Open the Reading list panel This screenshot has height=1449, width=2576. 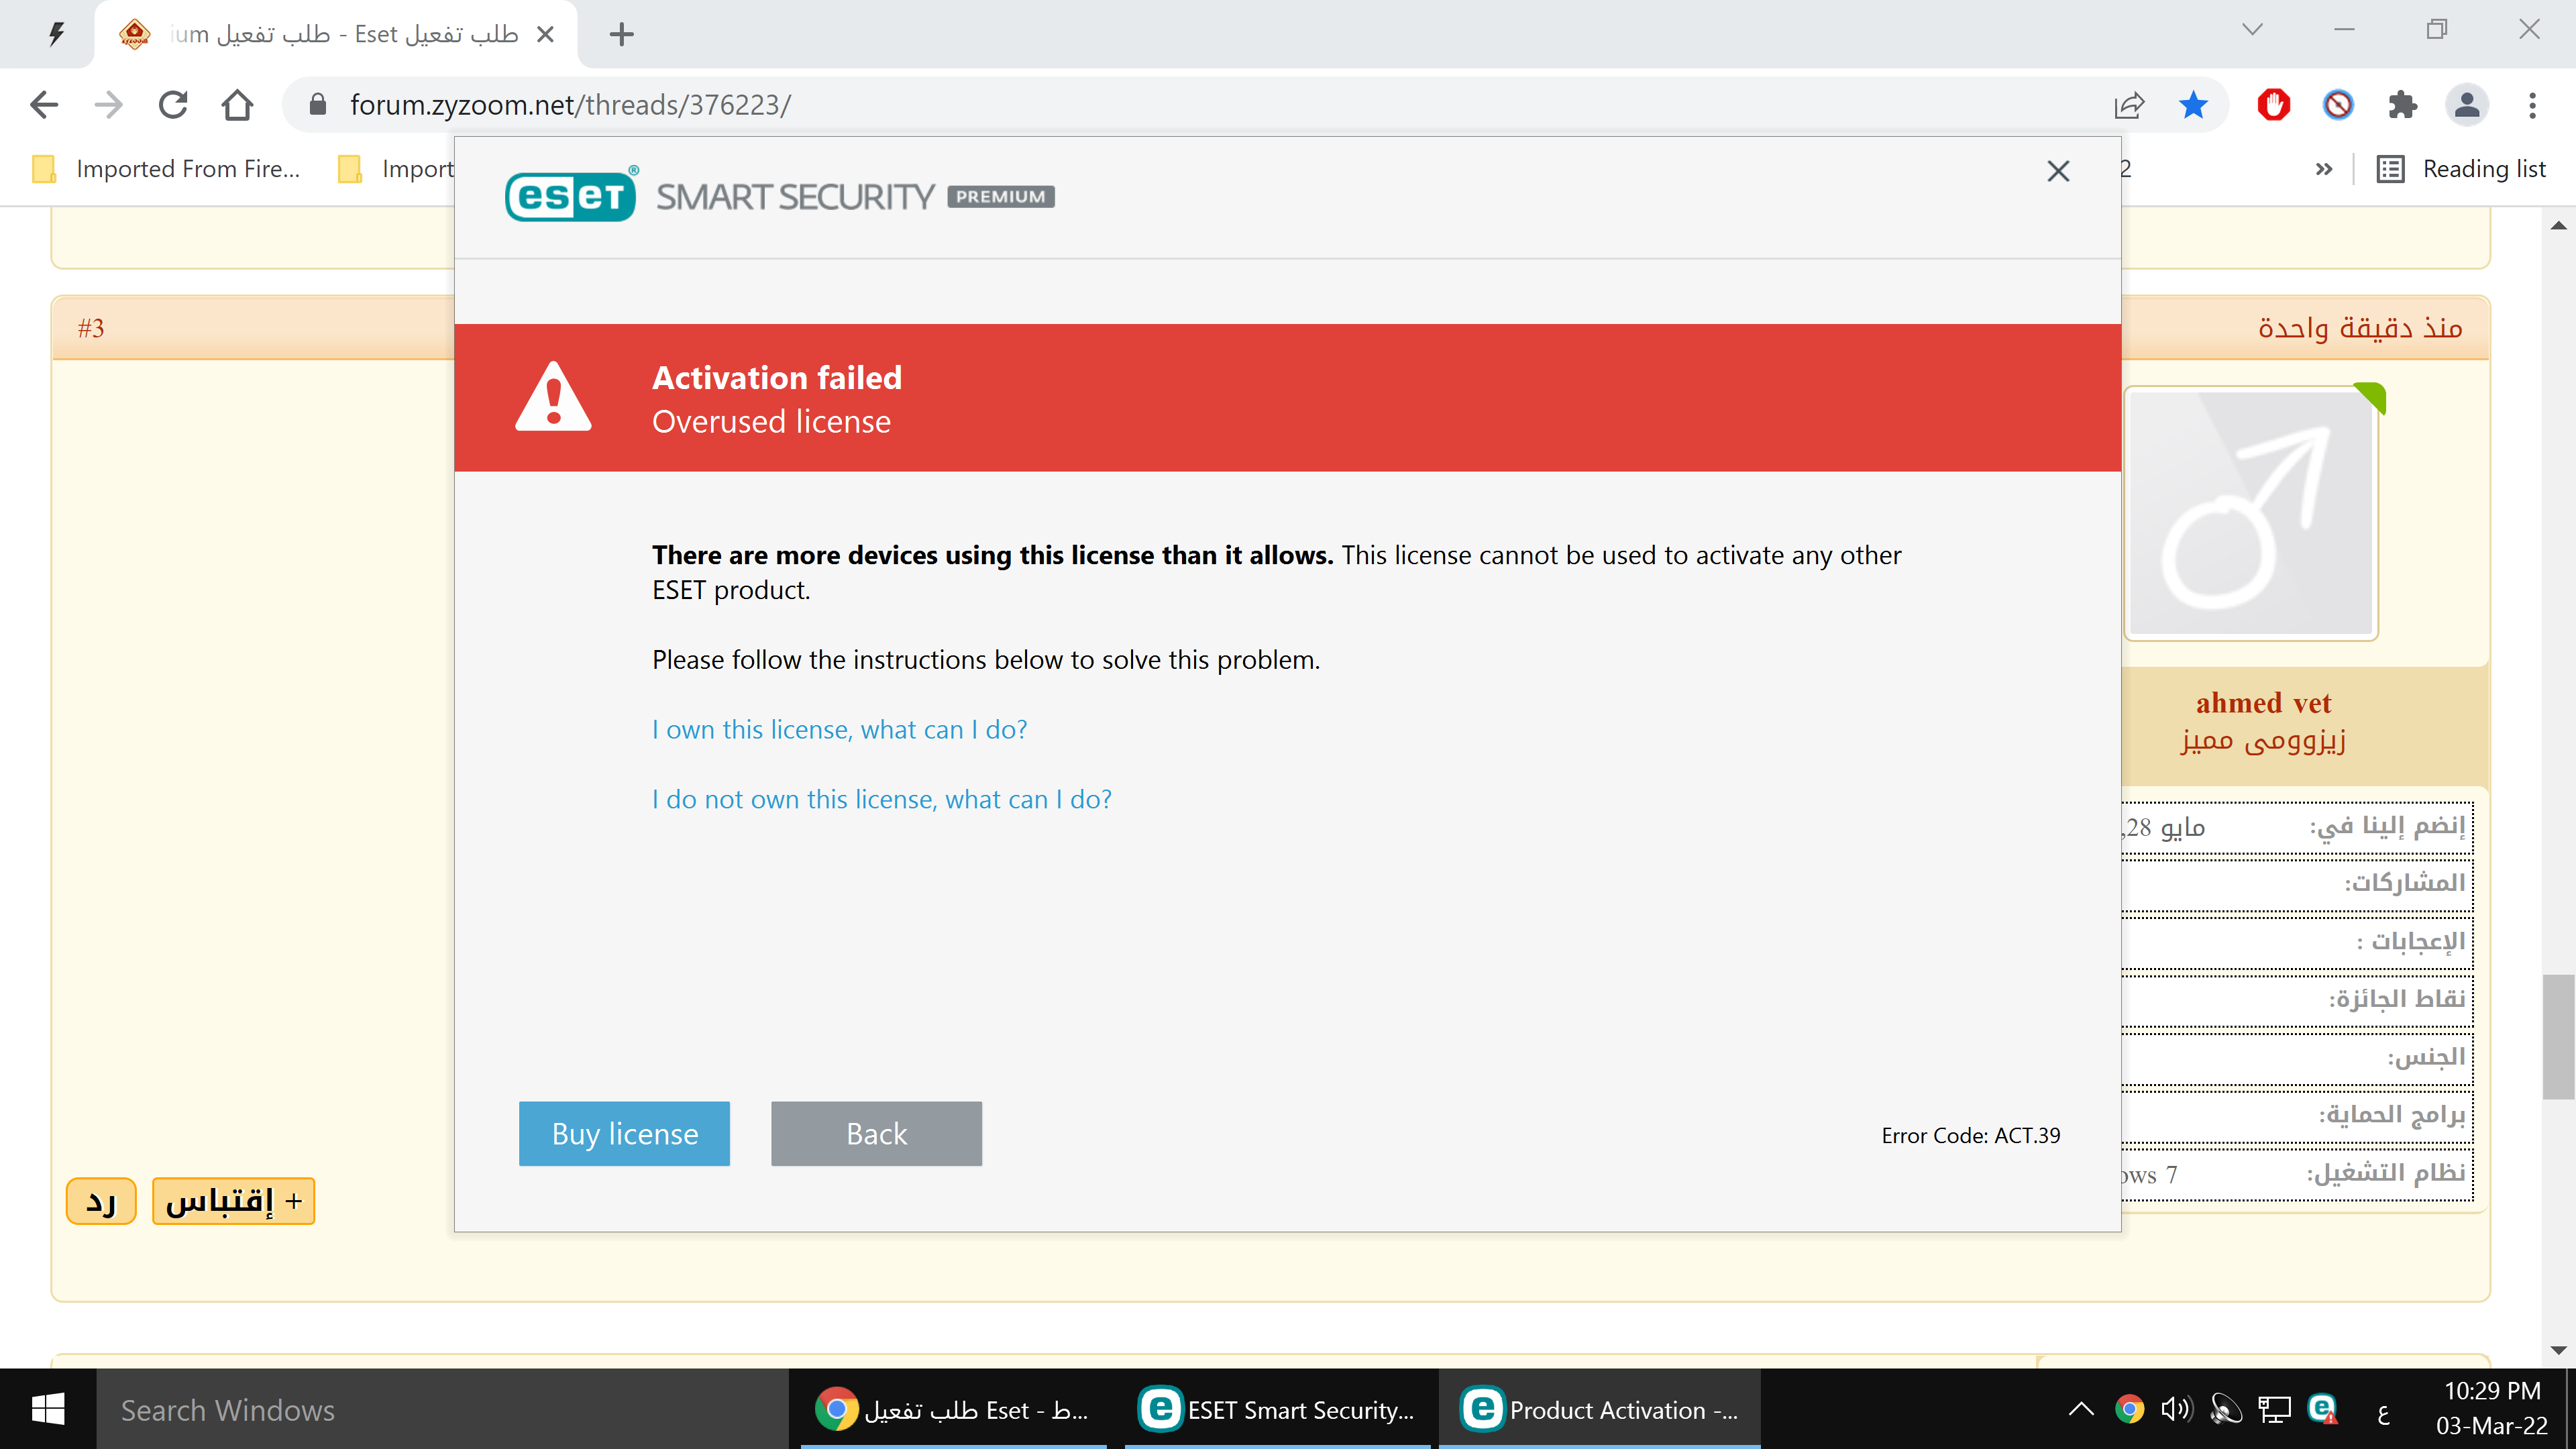[x=2461, y=169]
